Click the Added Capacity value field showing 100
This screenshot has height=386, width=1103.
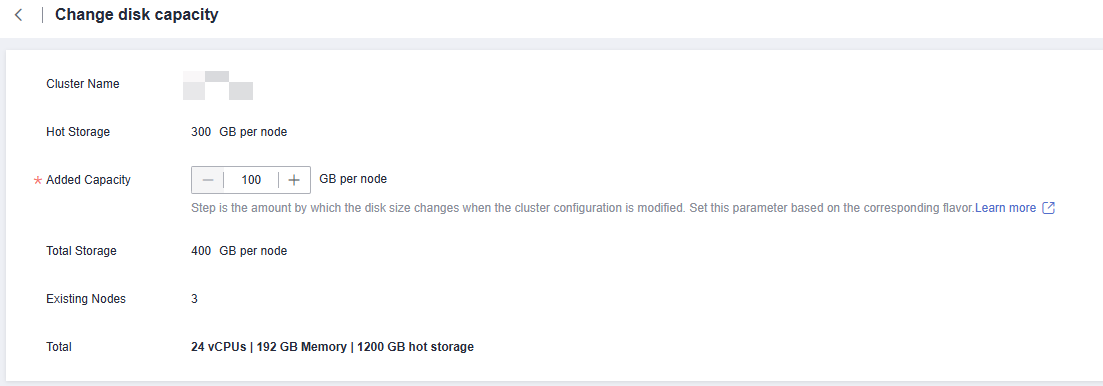(x=251, y=180)
